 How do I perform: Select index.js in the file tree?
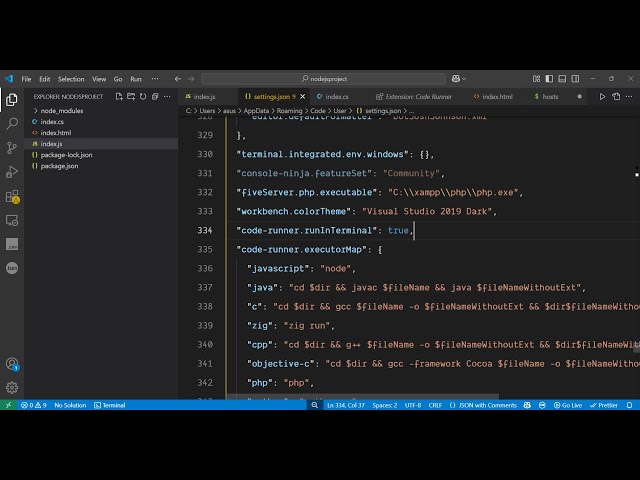click(x=101, y=144)
